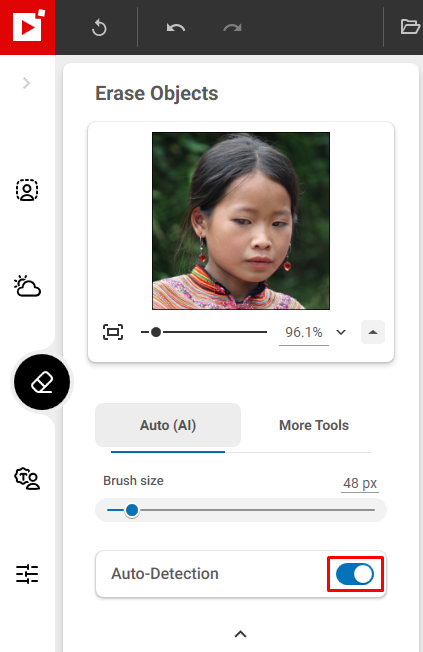
Task: Click the red app logo icon
Action: [27, 27]
